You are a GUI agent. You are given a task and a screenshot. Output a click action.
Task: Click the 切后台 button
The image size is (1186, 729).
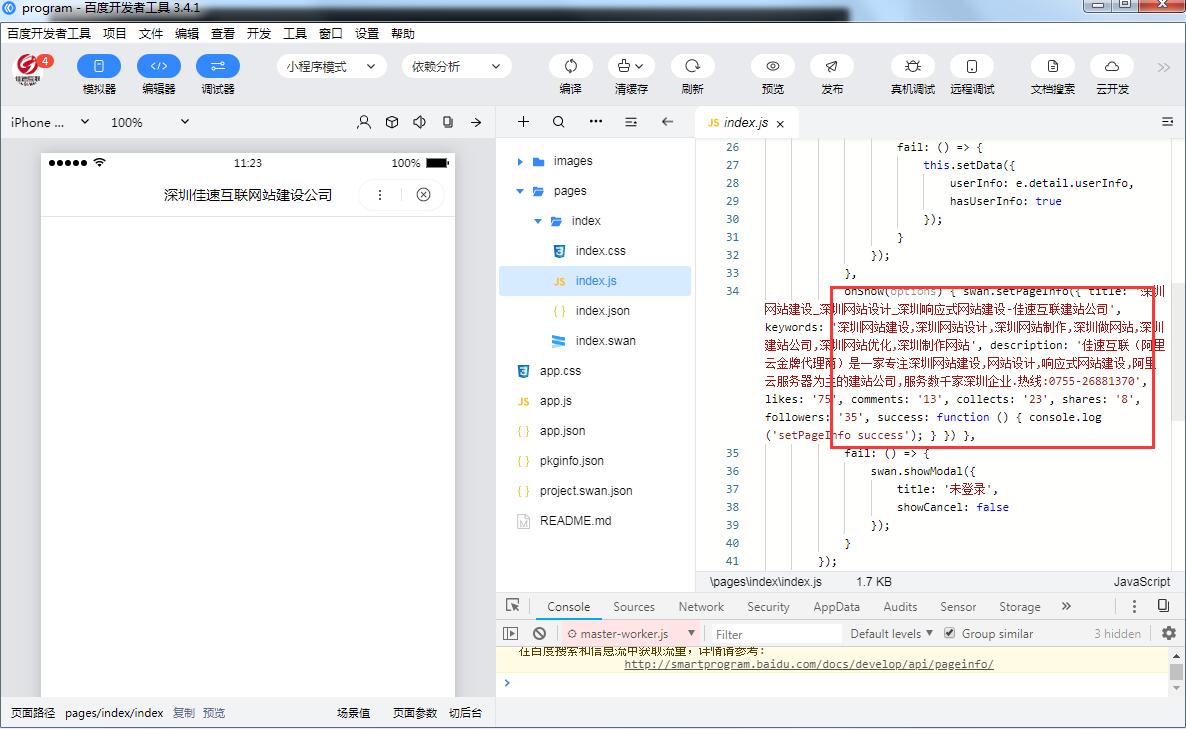click(465, 712)
